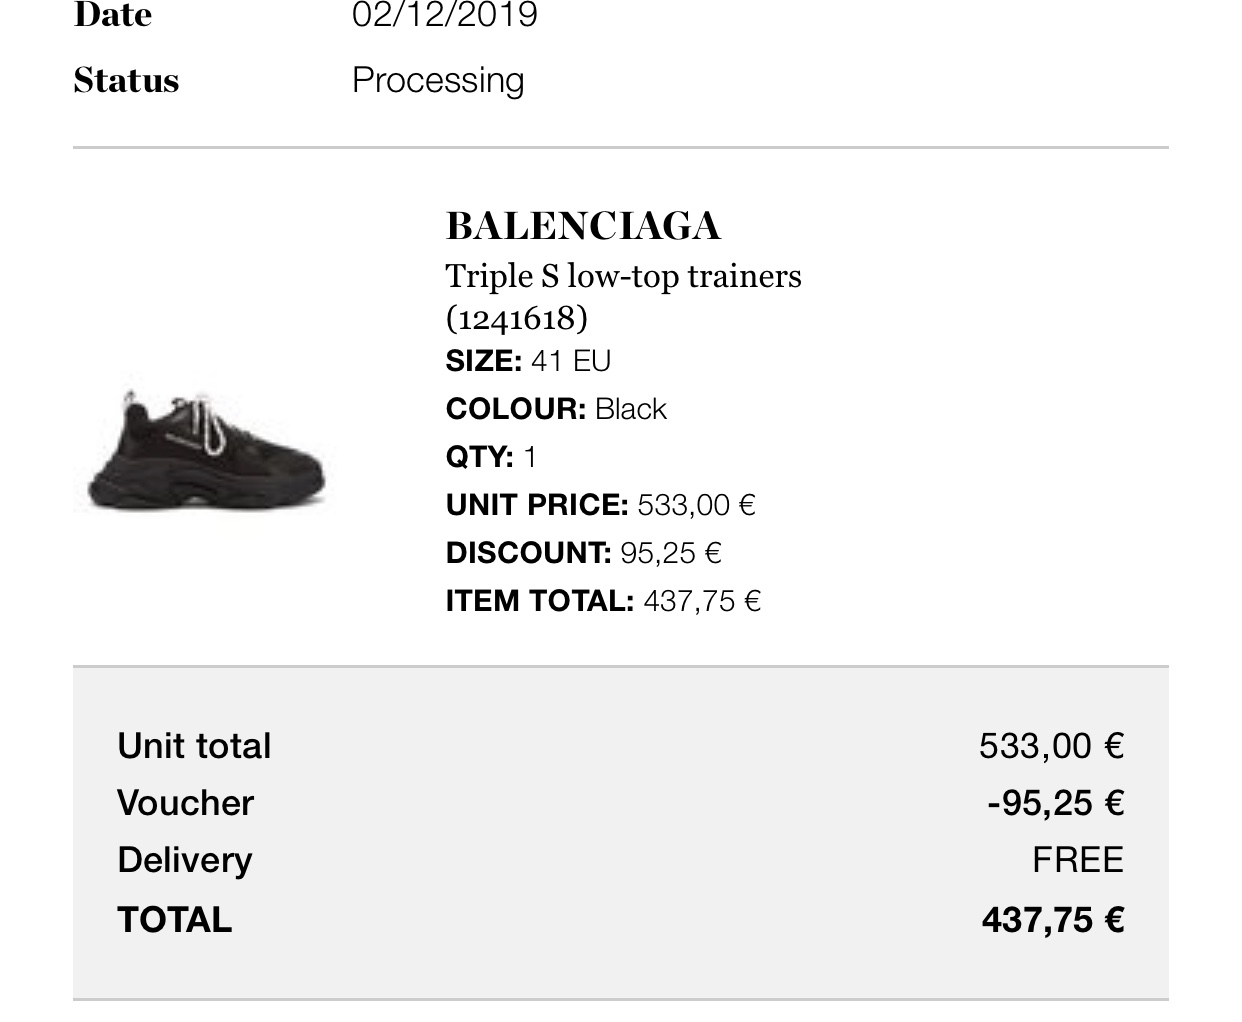1242x1022 pixels.
Task: Click the order date 02/12/2019
Action: click(444, 15)
